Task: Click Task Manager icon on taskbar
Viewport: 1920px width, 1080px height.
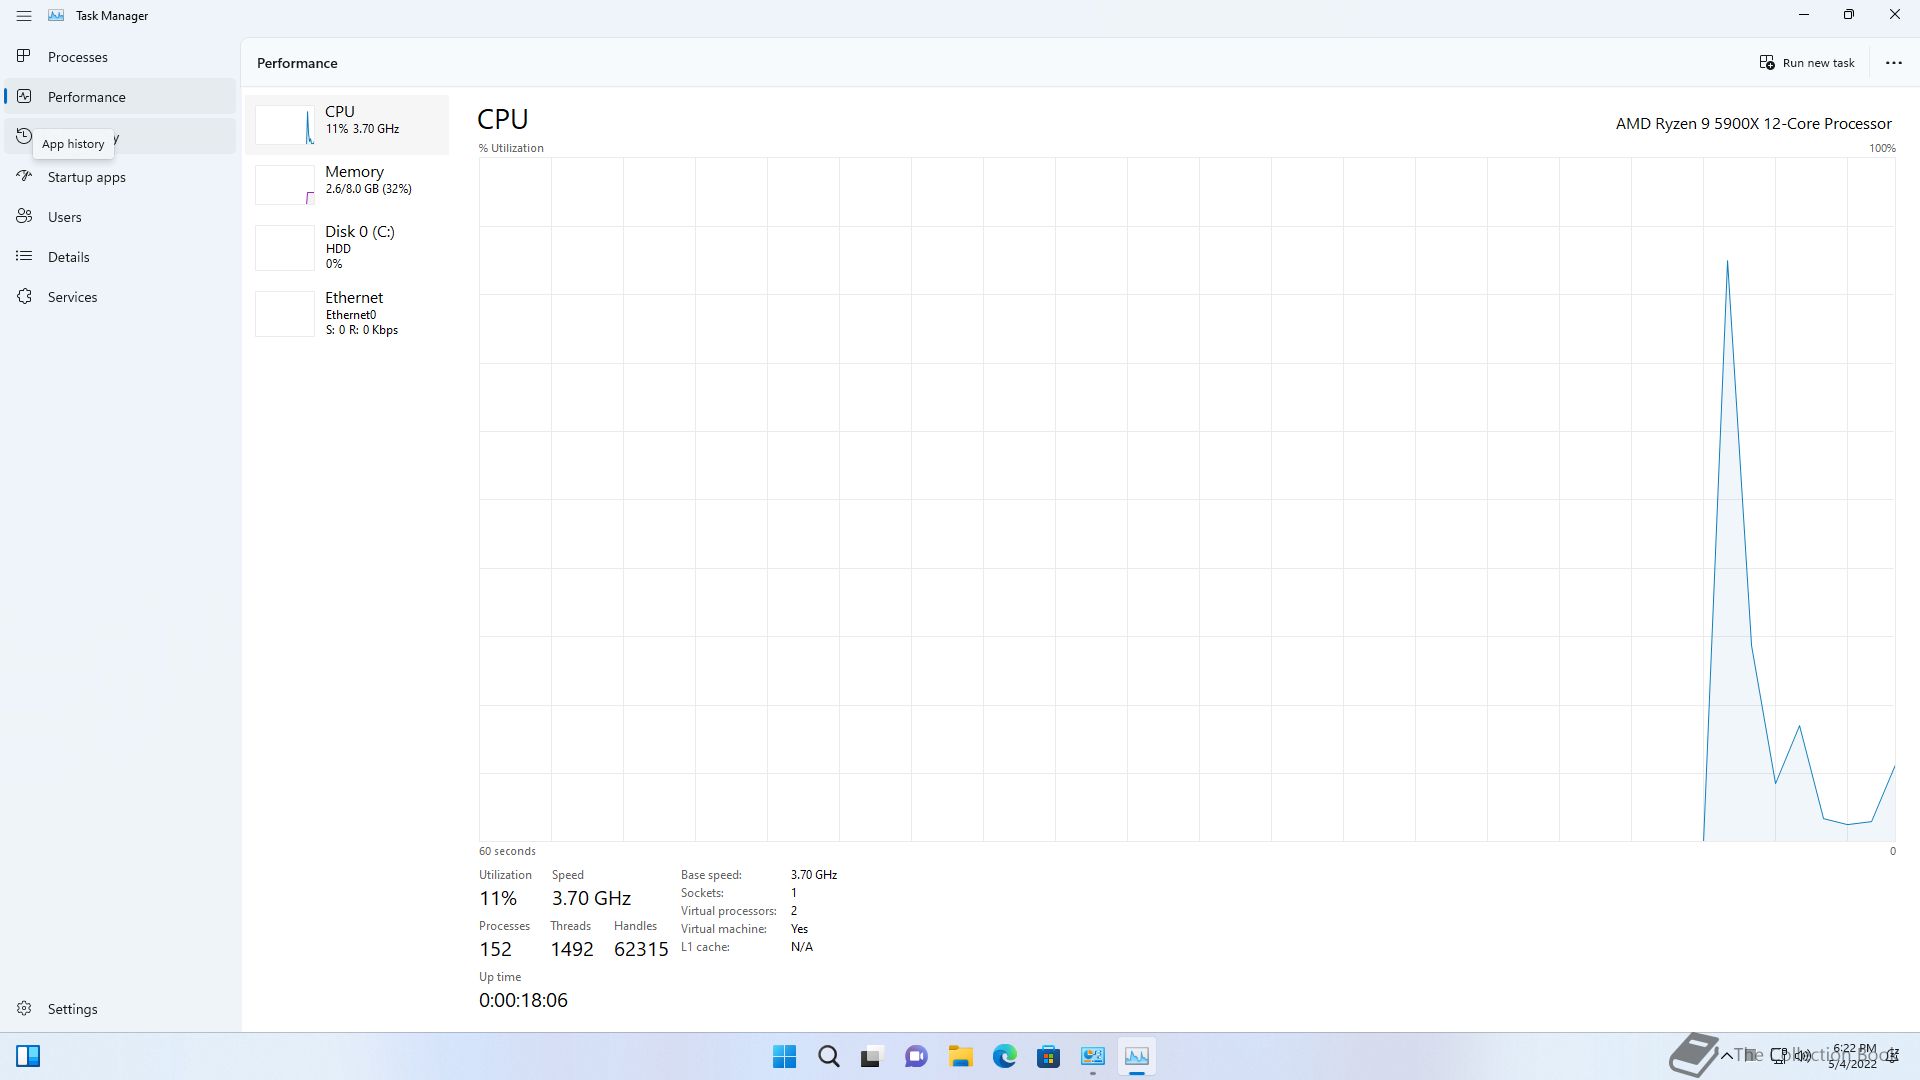Action: (x=1136, y=1056)
